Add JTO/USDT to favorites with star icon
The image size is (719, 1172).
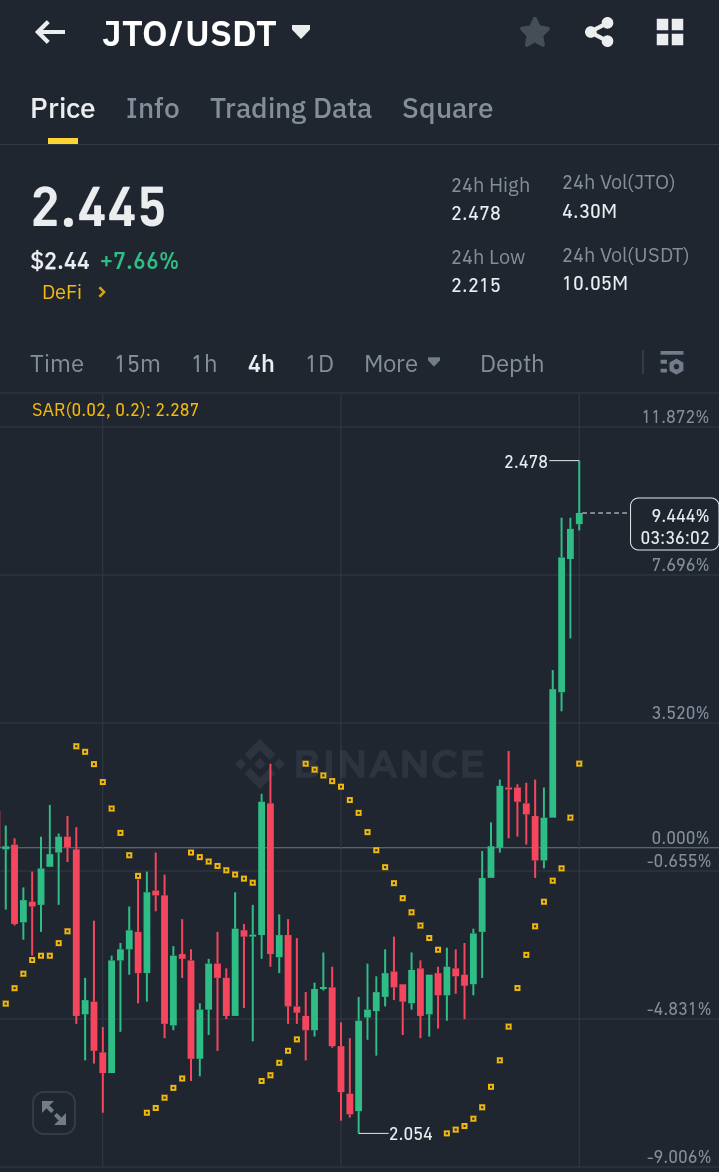[534, 32]
